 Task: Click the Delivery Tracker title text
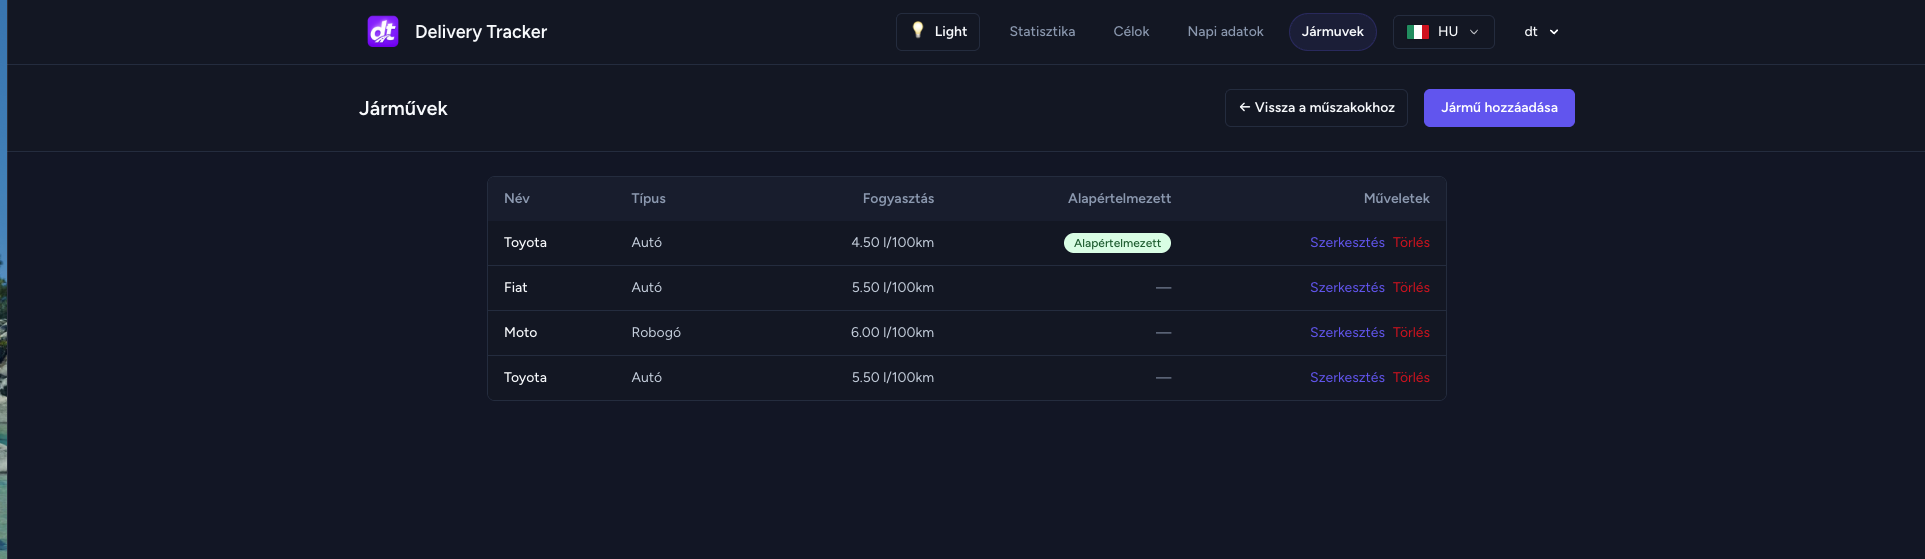pos(481,32)
